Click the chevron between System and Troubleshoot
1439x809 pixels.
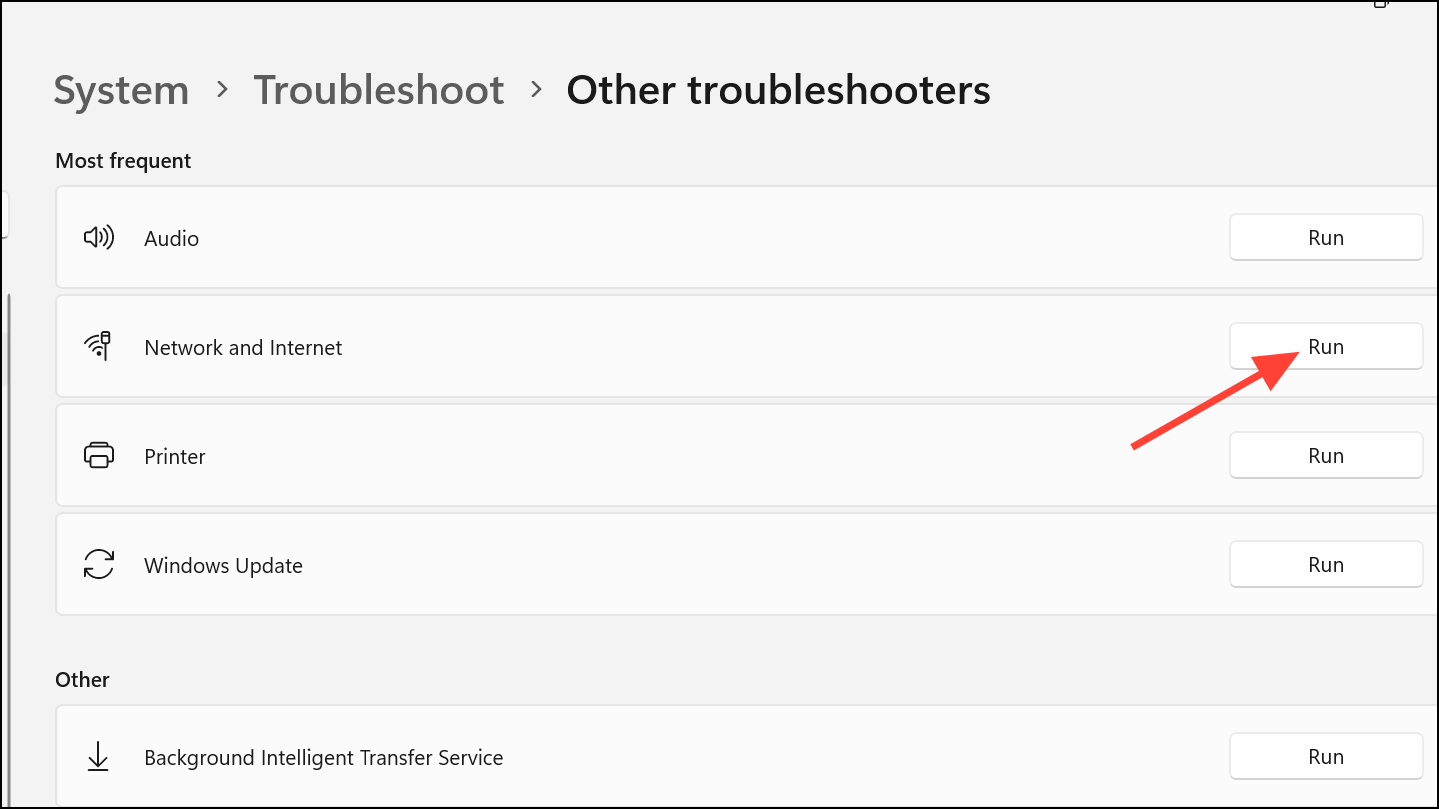pyautogui.click(x=222, y=90)
